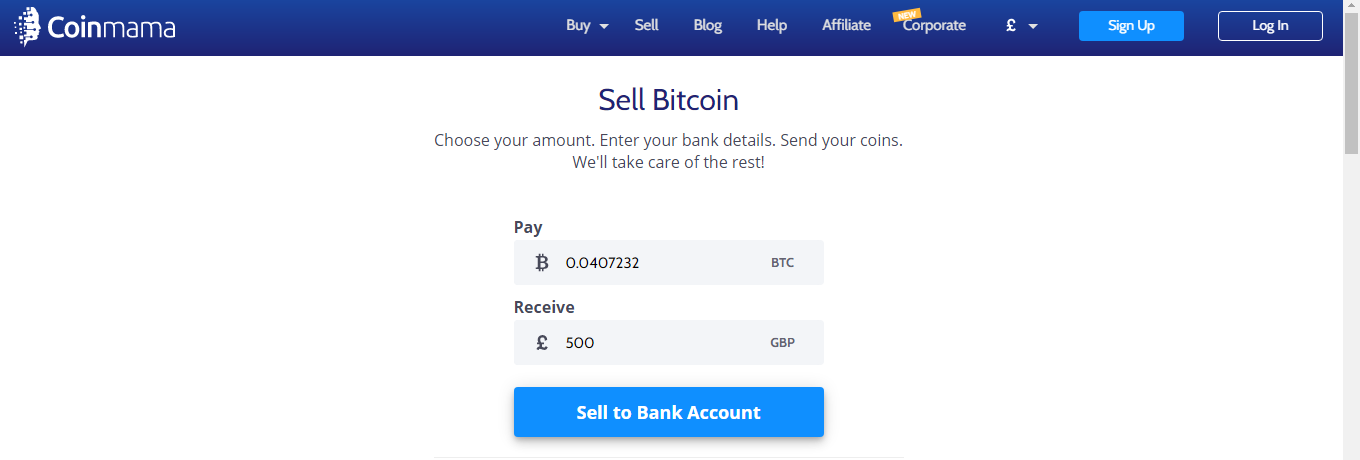This screenshot has width=1360, height=460.
Task: Open the Help page
Action: (x=772, y=26)
